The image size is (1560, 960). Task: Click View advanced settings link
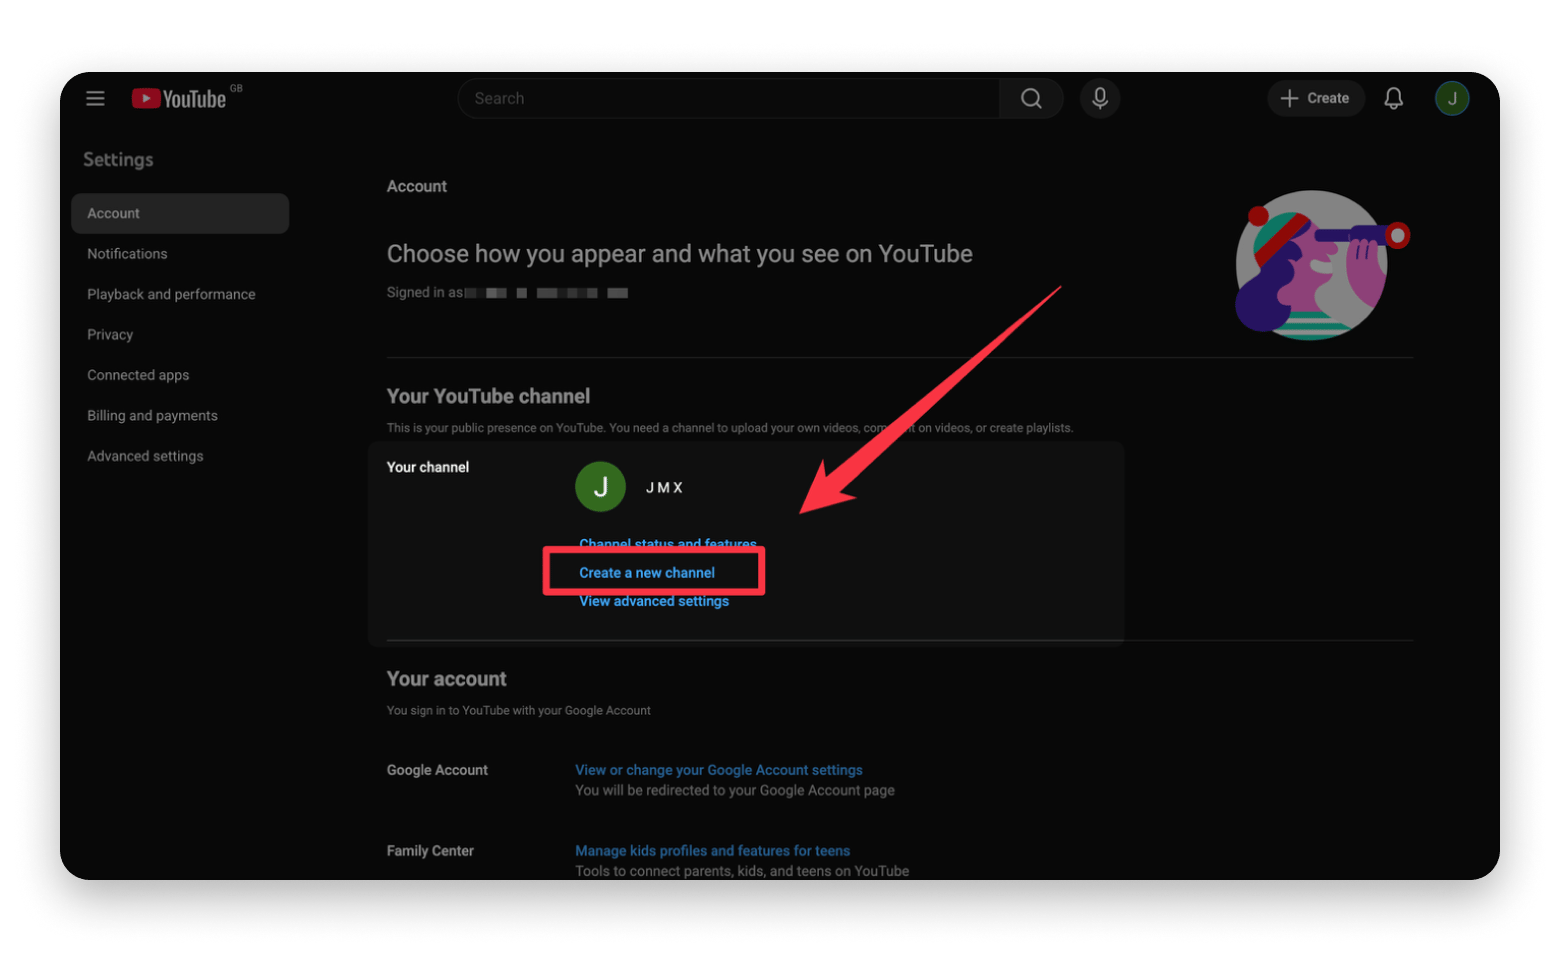tap(654, 602)
